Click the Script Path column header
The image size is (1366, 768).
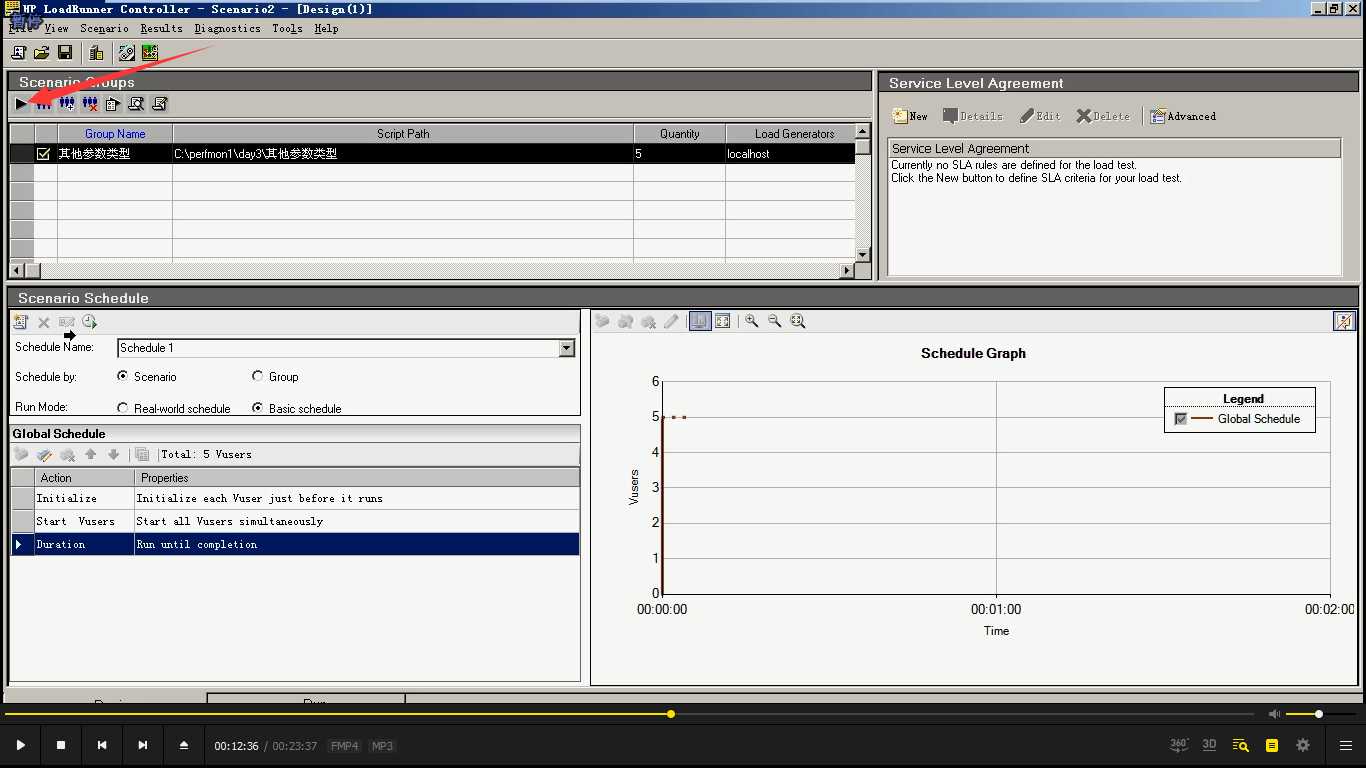point(403,133)
